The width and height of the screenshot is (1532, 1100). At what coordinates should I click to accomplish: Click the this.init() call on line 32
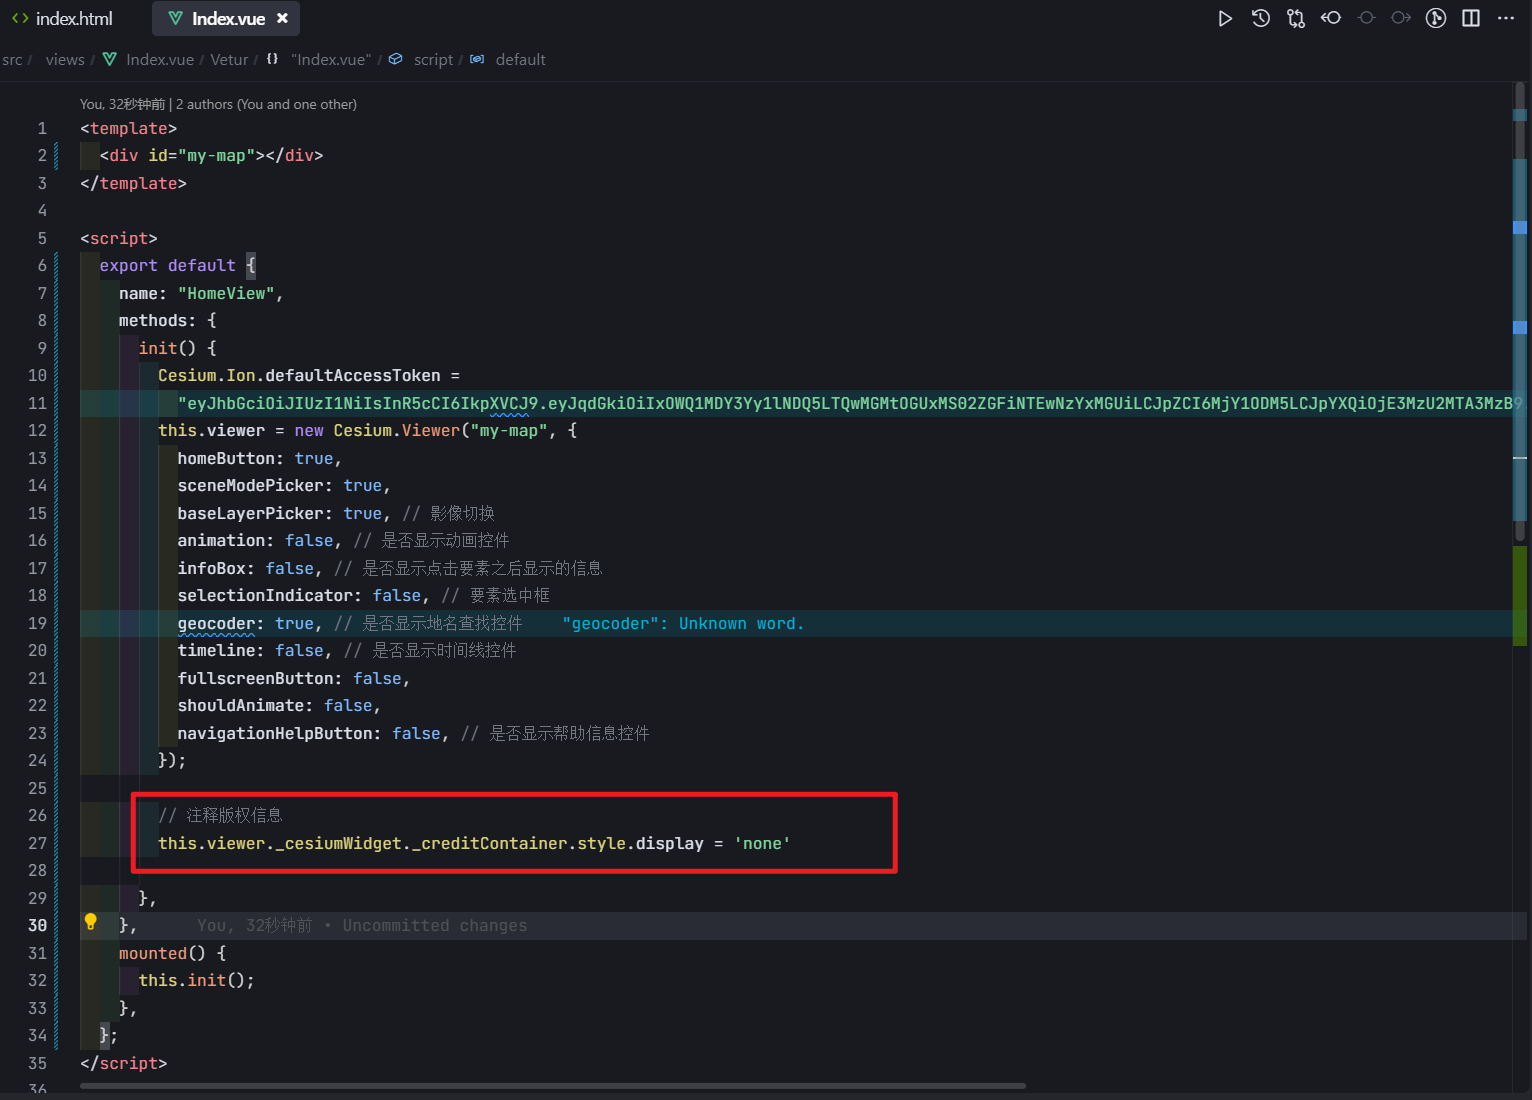pyautogui.click(x=196, y=981)
